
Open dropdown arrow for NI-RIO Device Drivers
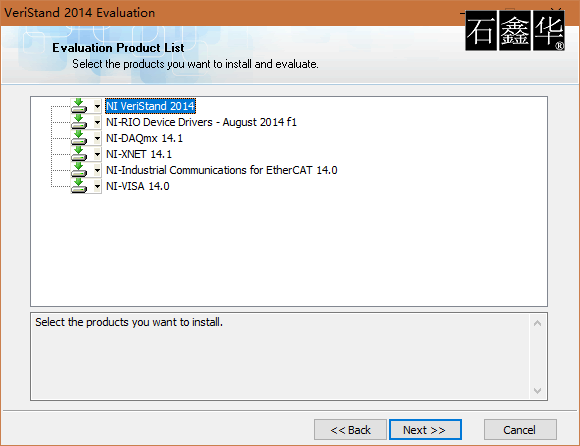tap(97, 122)
